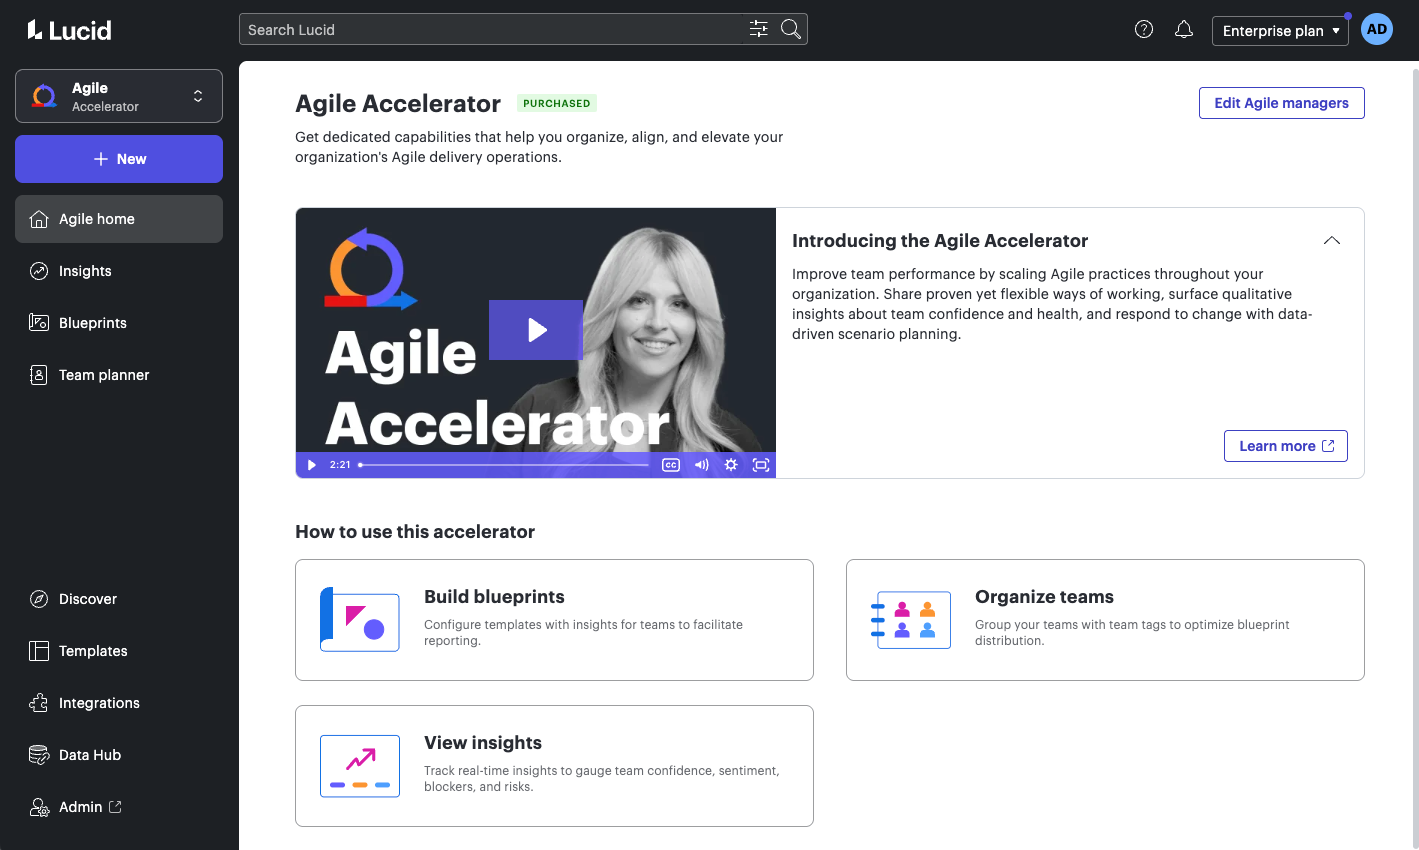
Task: Open video settings gear icon
Action: (731, 465)
